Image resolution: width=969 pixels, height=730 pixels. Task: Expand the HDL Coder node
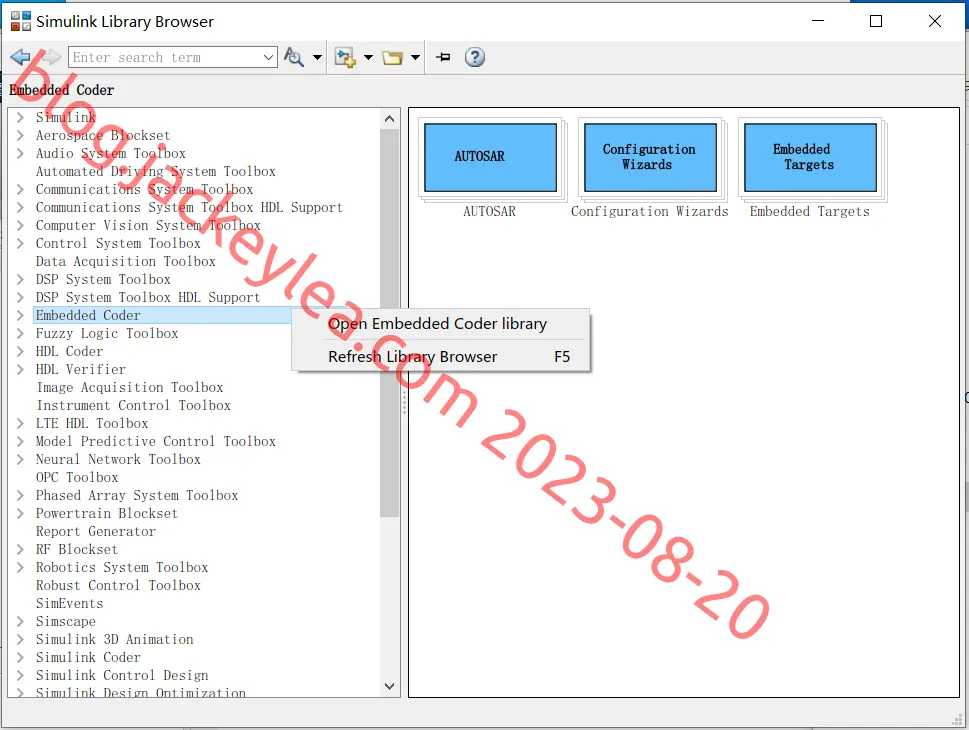(20, 351)
